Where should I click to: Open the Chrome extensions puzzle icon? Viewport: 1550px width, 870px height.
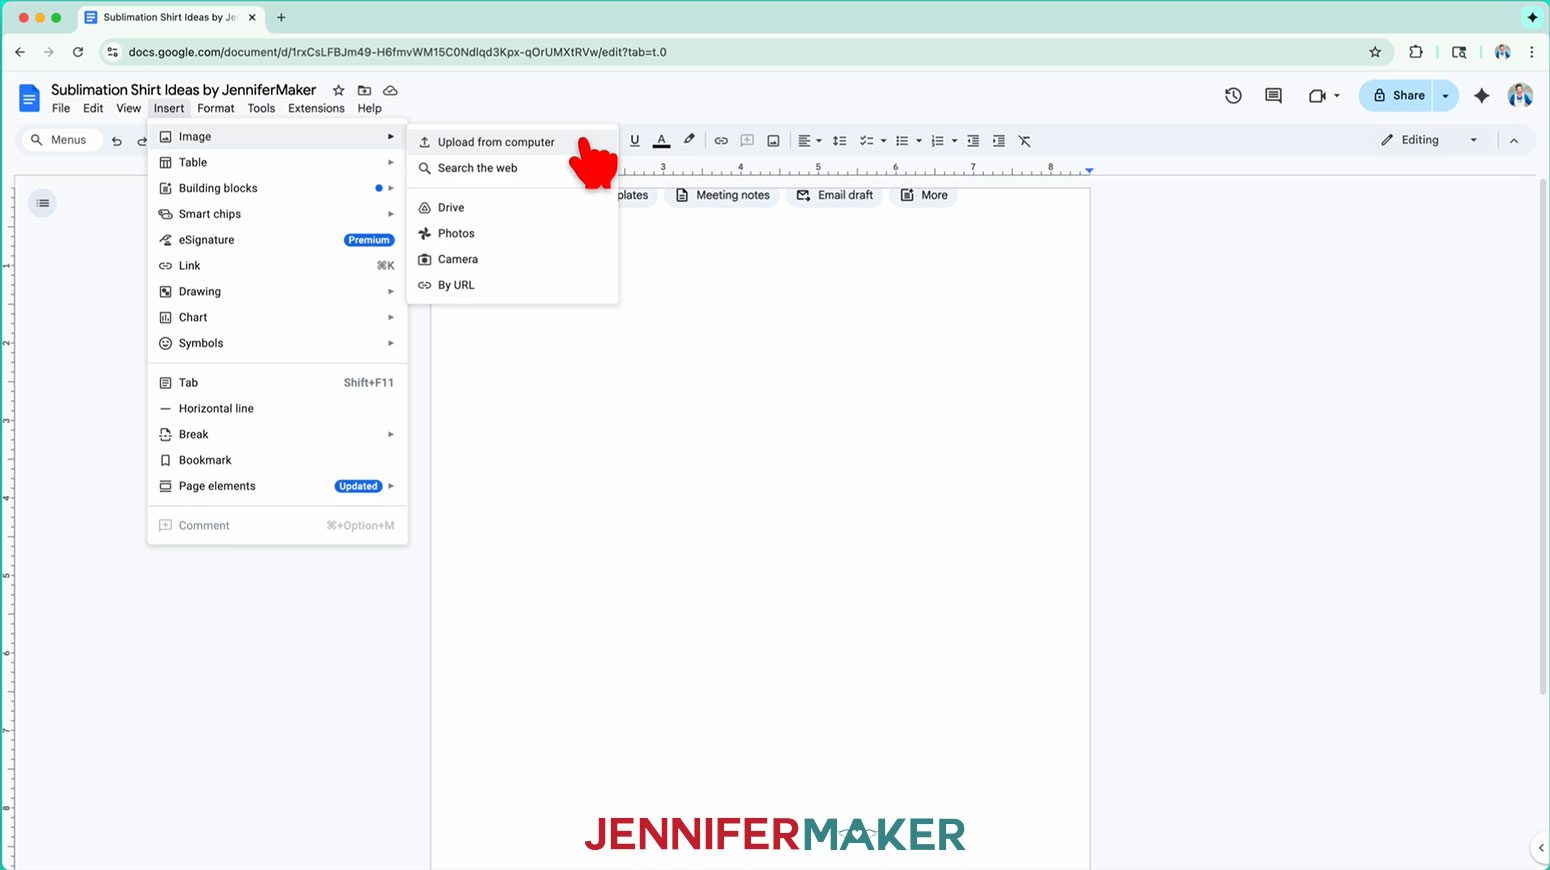point(1416,52)
